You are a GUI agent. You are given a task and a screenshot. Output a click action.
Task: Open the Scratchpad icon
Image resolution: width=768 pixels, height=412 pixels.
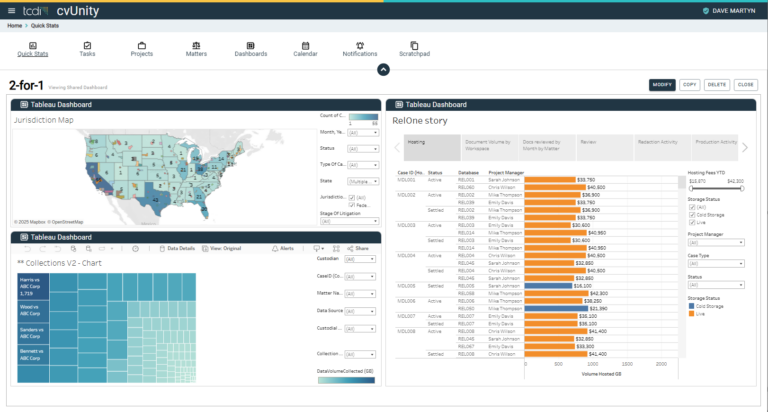[414, 46]
